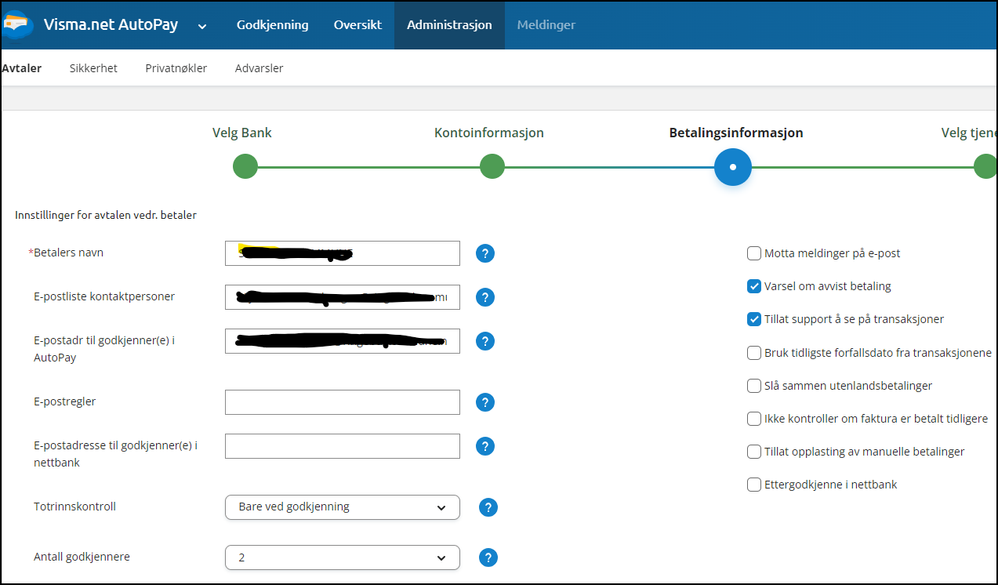Viewport: 998px width, 585px height.
Task: Open help for Totrinnskontroll setting
Action: pos(488,507)
